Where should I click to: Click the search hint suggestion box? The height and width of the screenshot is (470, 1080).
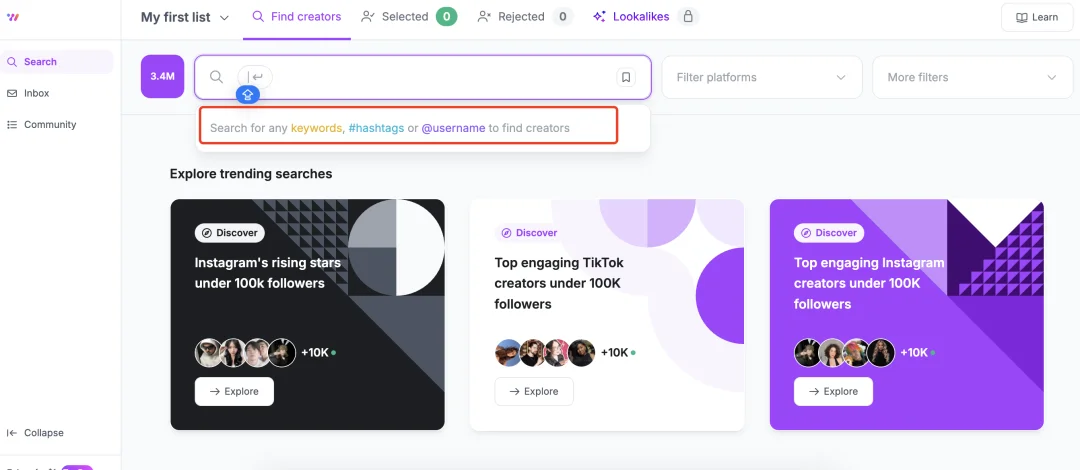tap(408, 128)
